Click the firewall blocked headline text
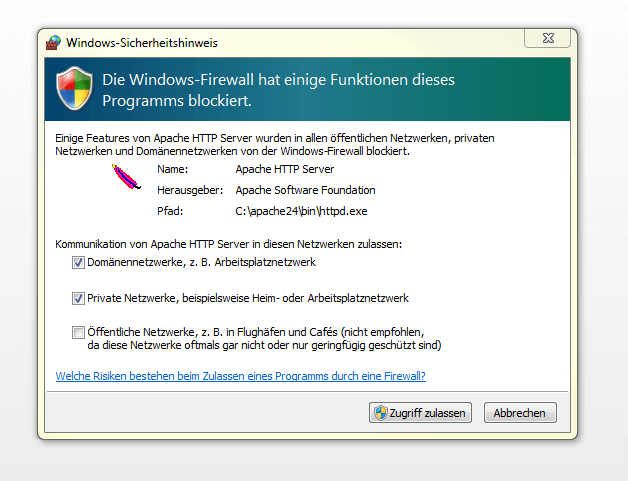This screenshot has width=628, height=481. pyautogui.click(x=278, y=90)
